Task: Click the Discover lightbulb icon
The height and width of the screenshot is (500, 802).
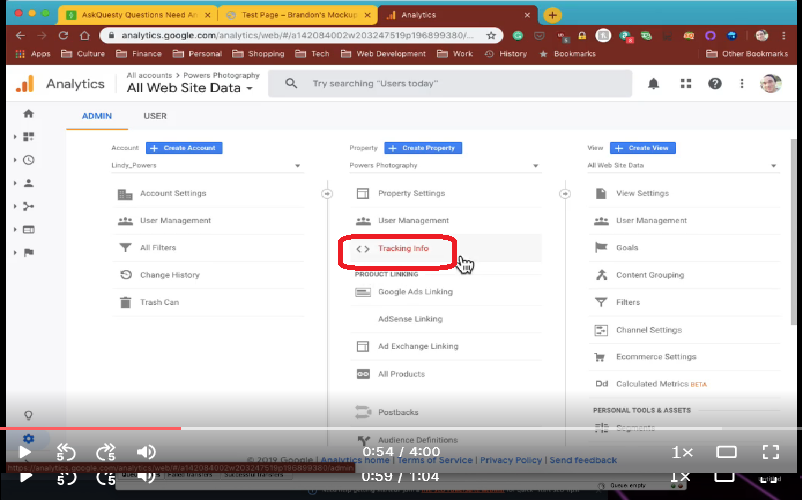Action: [28, 415]
